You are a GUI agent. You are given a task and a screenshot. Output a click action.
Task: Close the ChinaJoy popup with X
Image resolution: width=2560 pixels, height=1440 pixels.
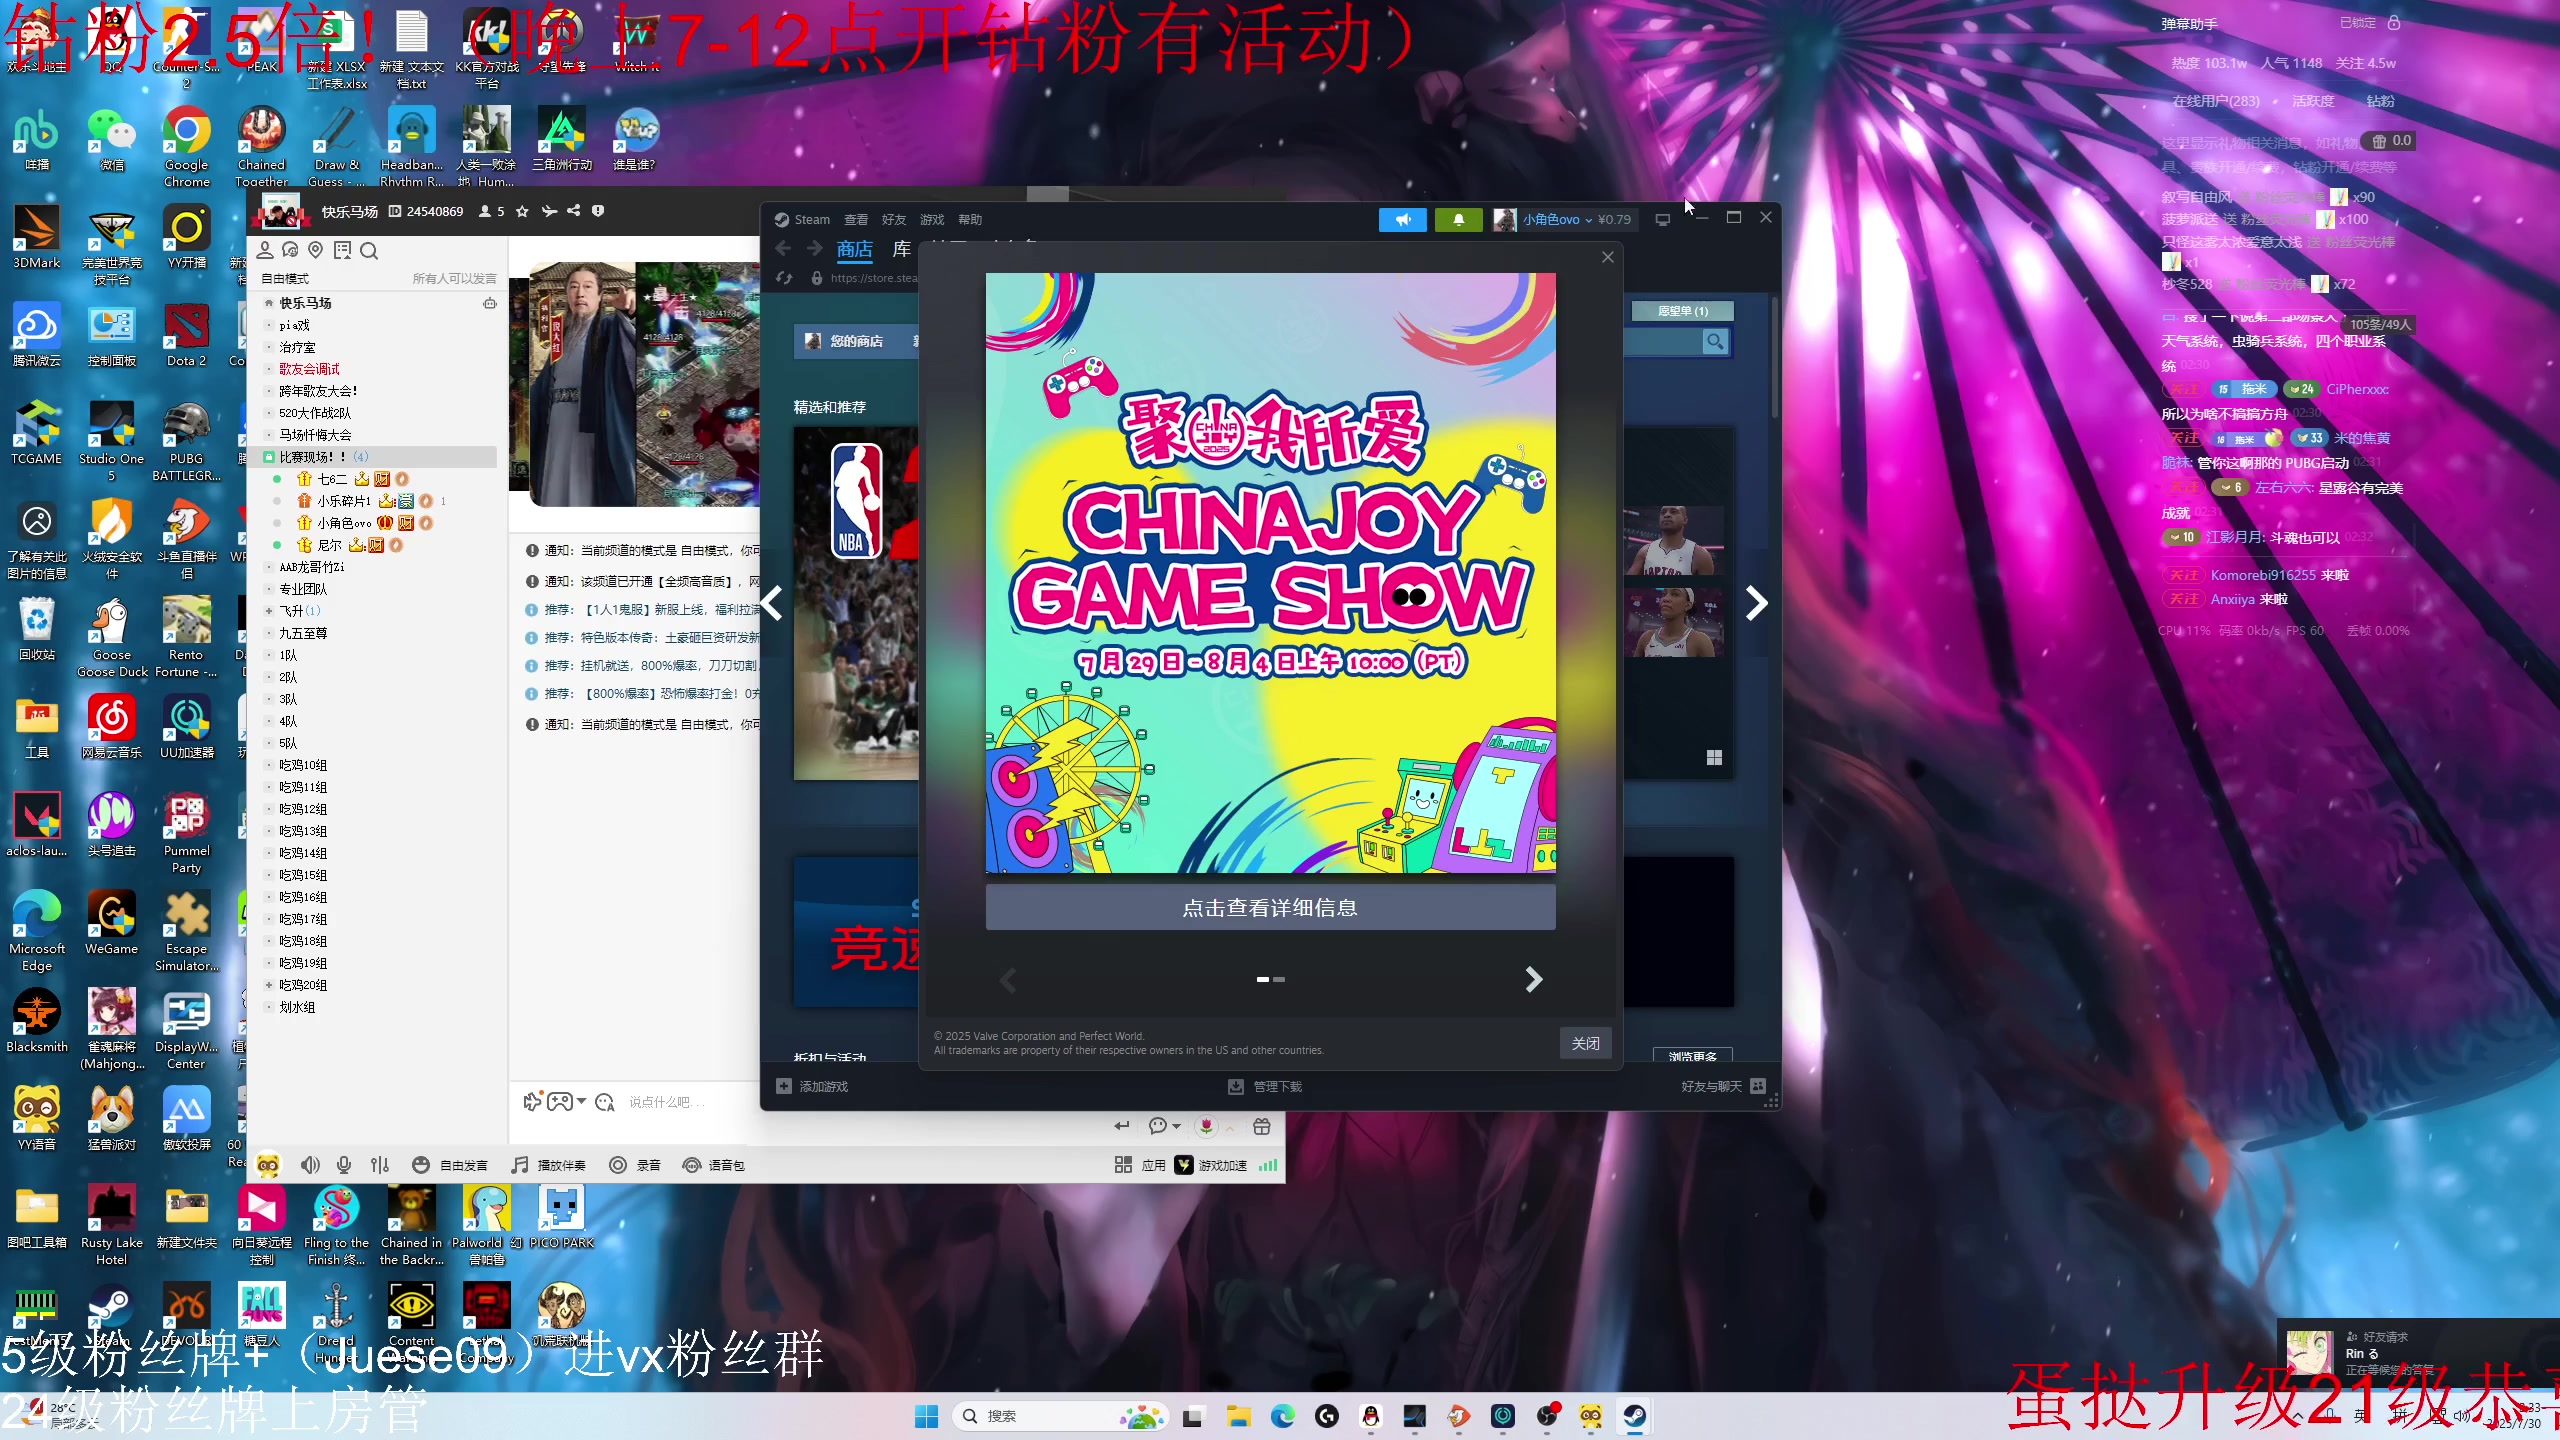[x=1608, y=258]
